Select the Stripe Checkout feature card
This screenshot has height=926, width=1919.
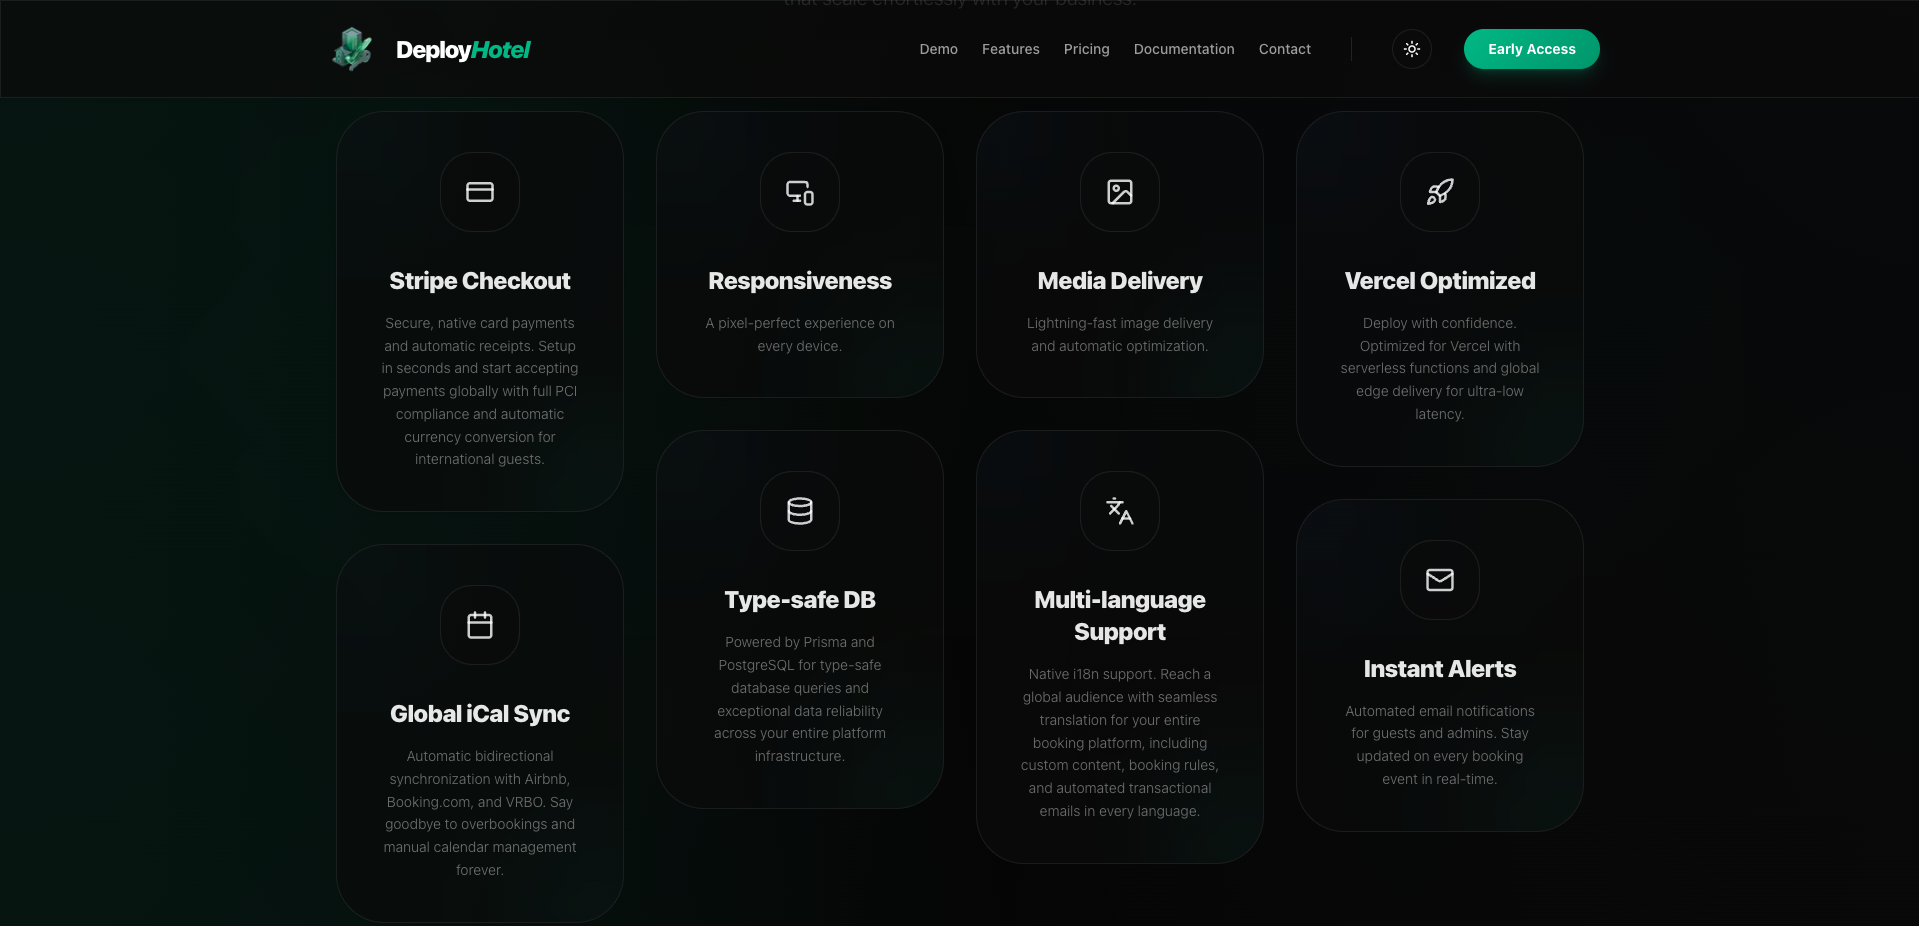coord(479,310)
